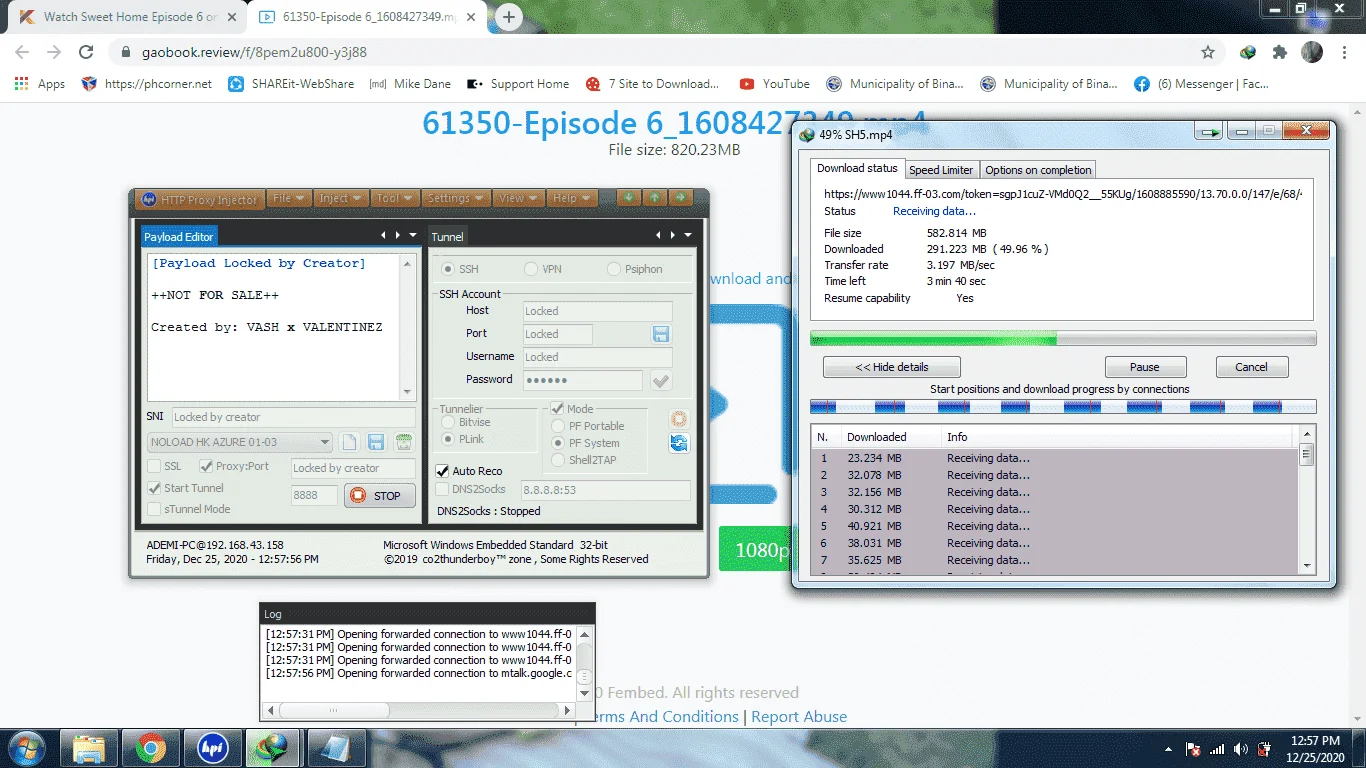Open the Inject dropdown menu
Viewport: 1366px width, 768px height.
[x=341, y=198]
